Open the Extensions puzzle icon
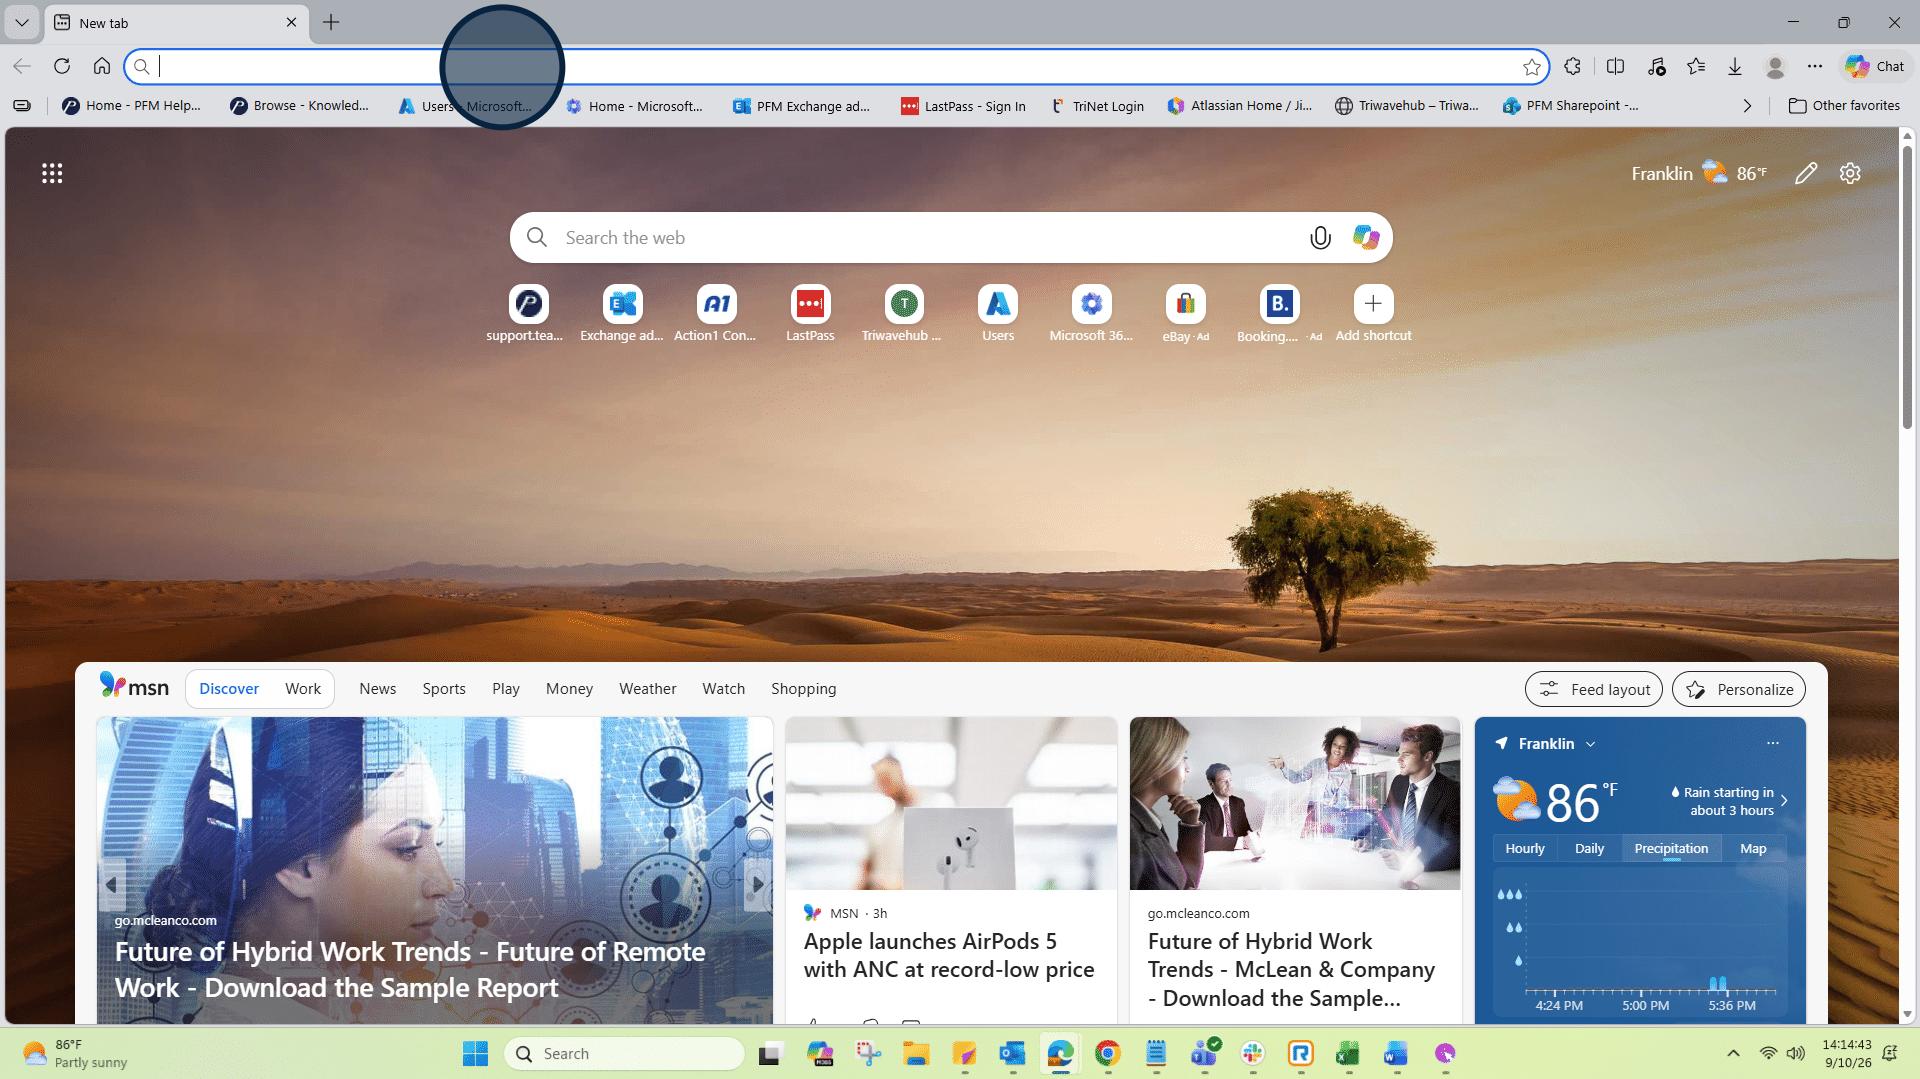The image size is (1920, 1079). (x=1573, y=66)
